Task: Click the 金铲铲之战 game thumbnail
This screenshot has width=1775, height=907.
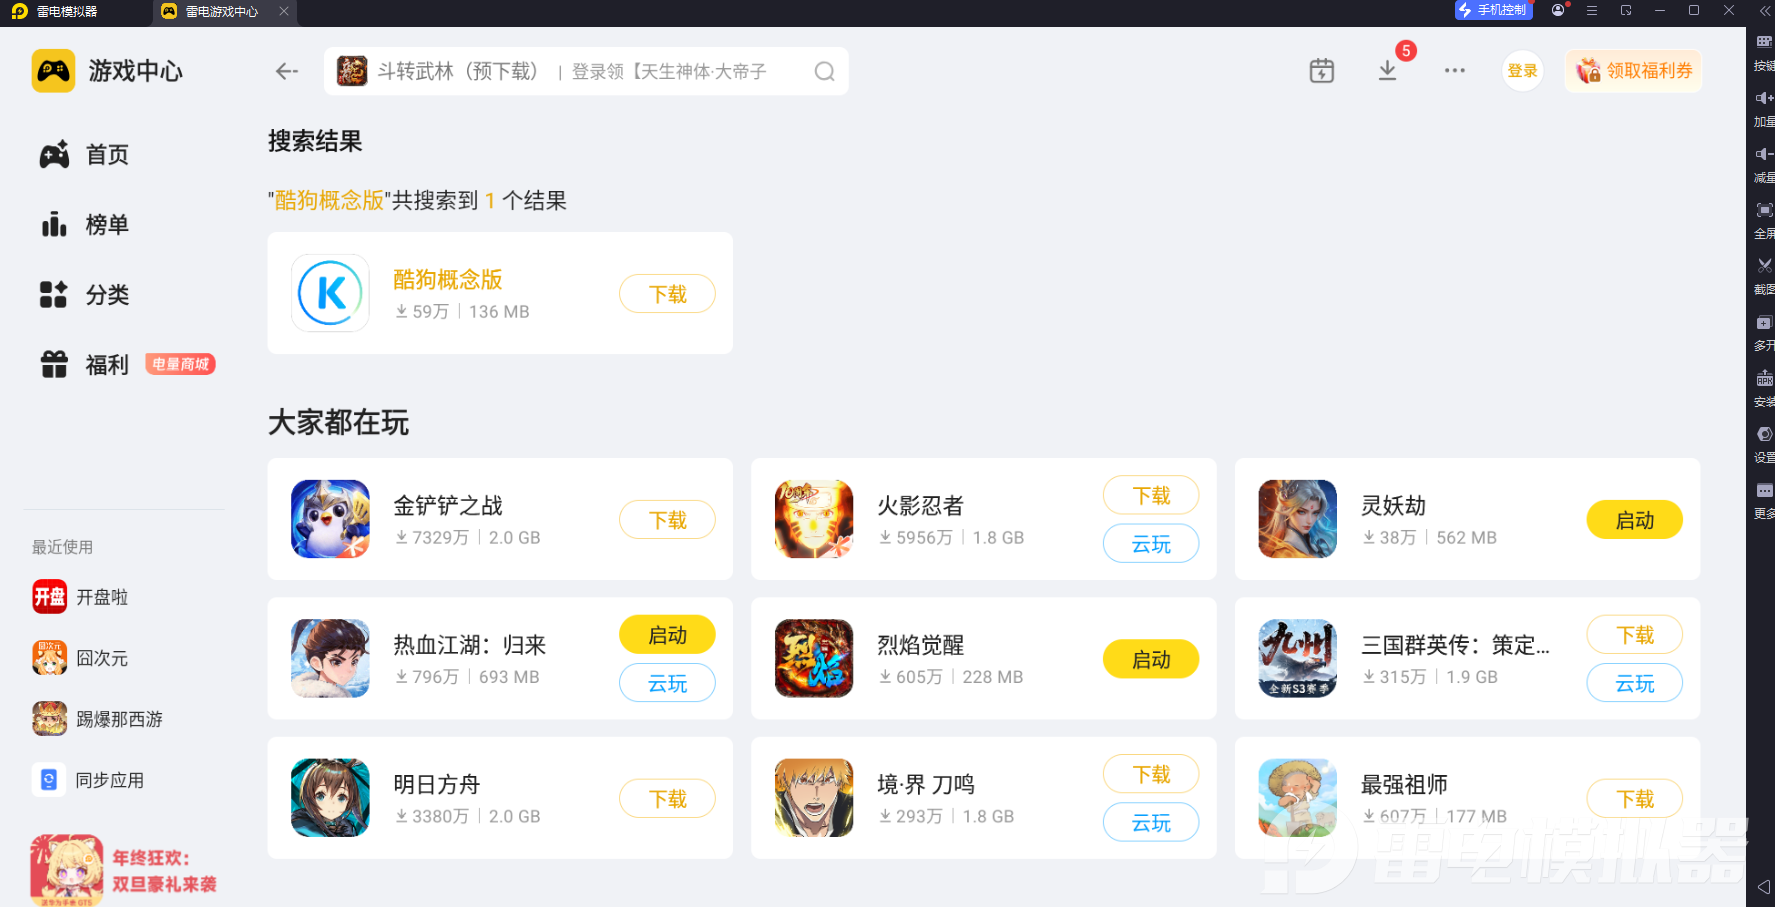Action: pyautogui.click(x=330, y=519)
